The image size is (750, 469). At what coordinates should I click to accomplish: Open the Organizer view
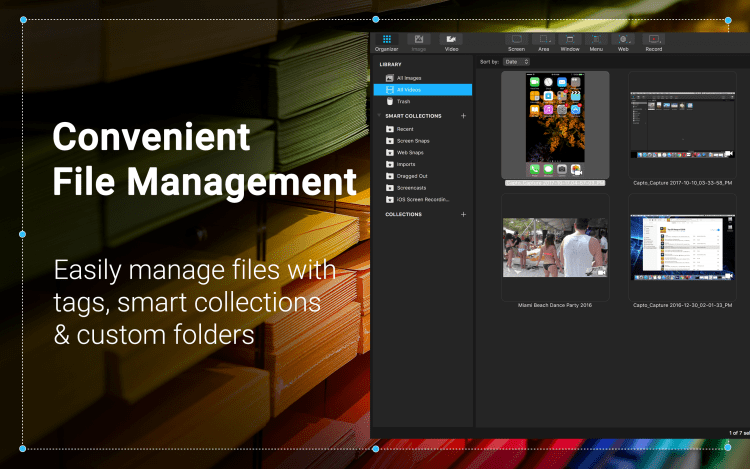click(386, 41)
